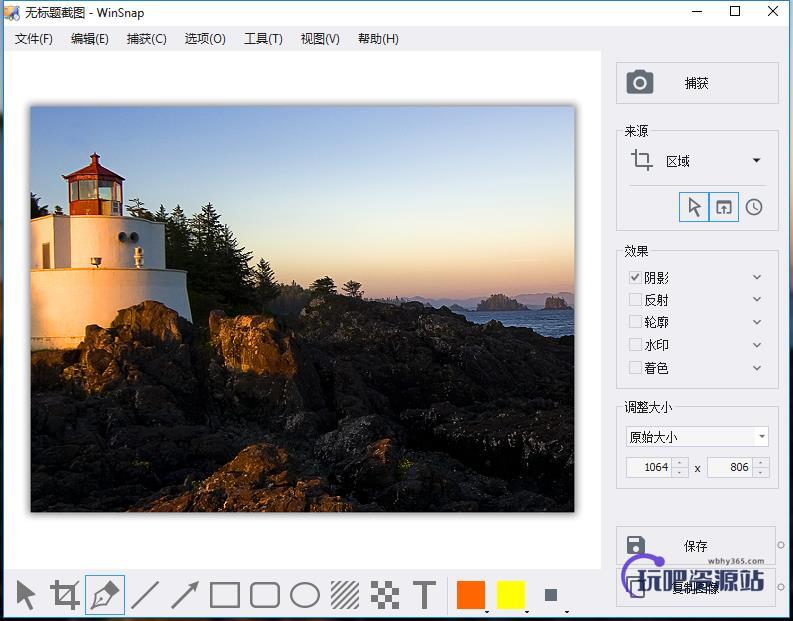Select the Rounded Rectangle tool
793x621 pixels.
coord(265,595)
